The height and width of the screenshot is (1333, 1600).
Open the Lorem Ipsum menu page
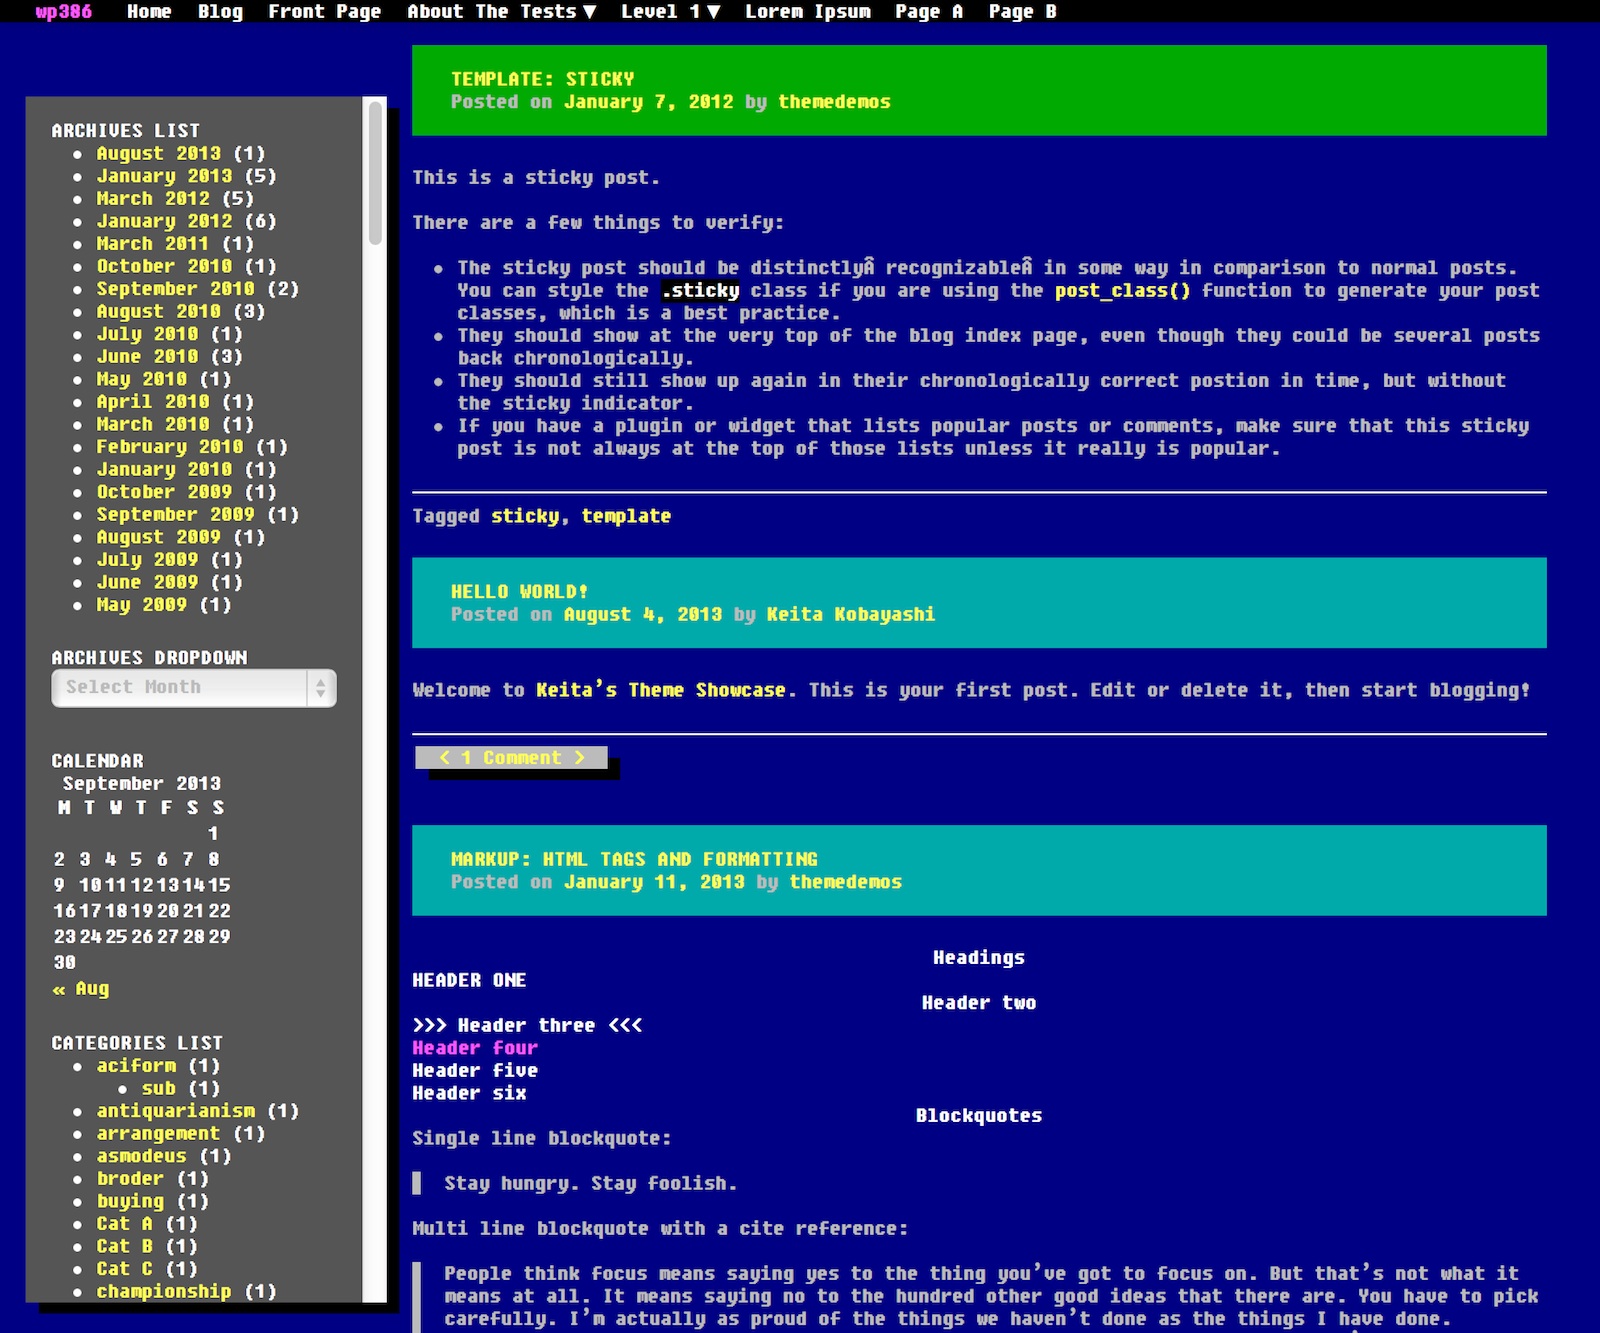(x=807, y=12)
